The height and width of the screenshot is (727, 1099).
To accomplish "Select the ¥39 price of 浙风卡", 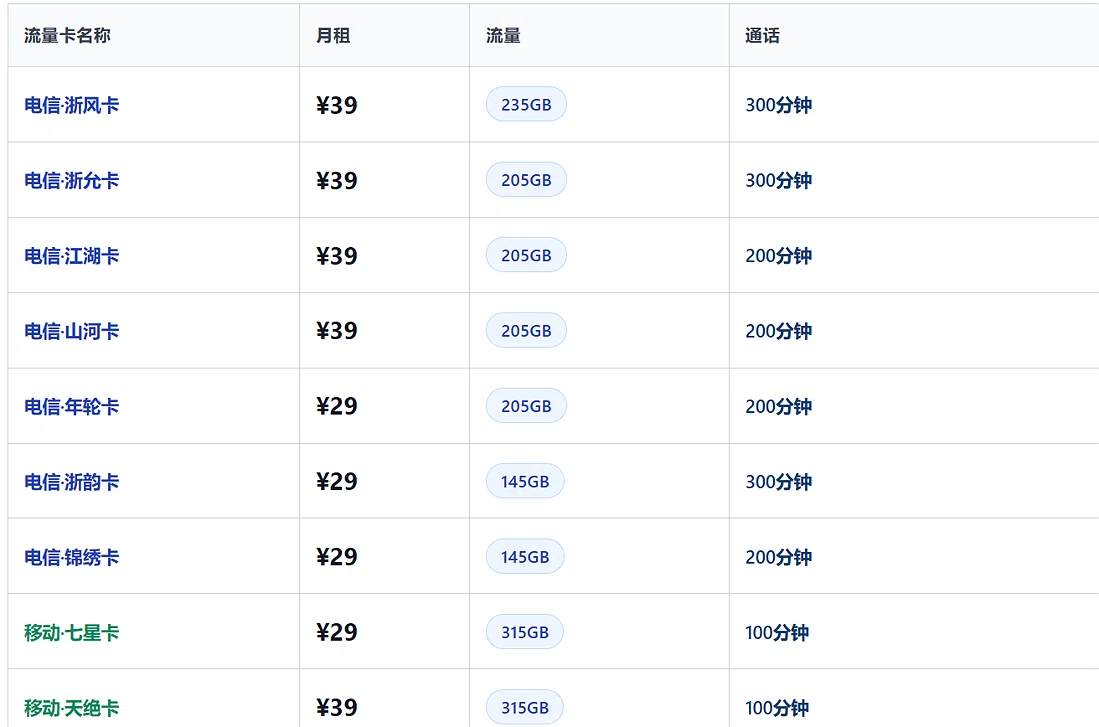I will click(x=336, y=105).
